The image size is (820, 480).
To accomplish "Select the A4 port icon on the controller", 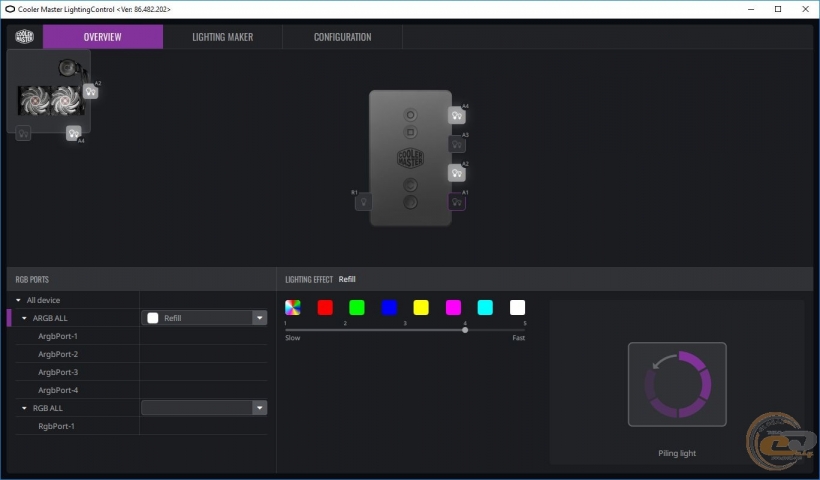I will pyautogui.click(x=457, y=116).
